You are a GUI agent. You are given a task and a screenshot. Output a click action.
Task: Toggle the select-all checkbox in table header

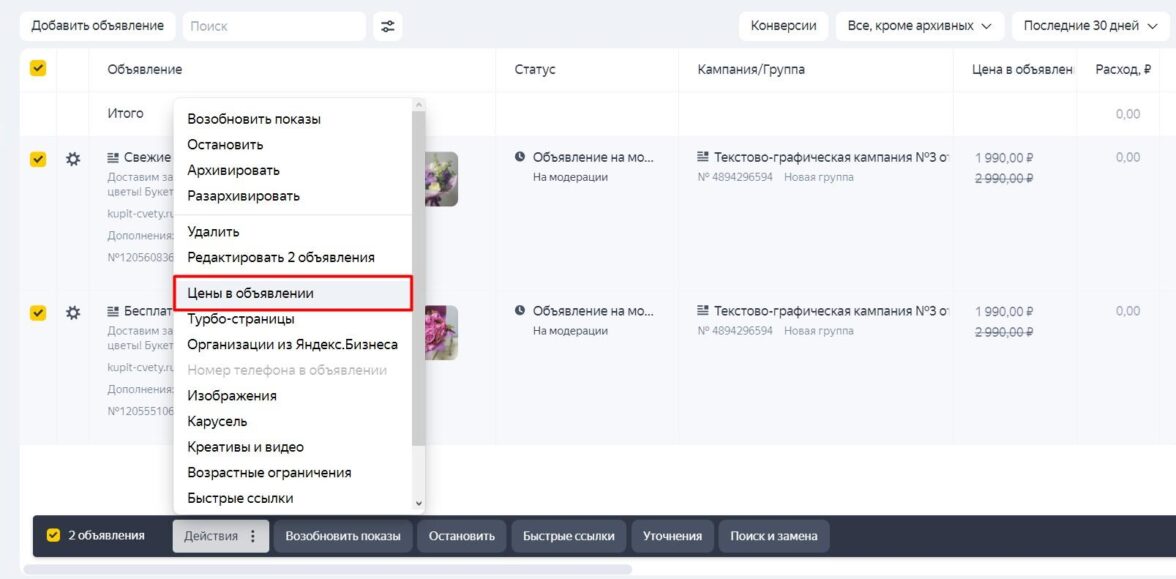coord(38,69)
